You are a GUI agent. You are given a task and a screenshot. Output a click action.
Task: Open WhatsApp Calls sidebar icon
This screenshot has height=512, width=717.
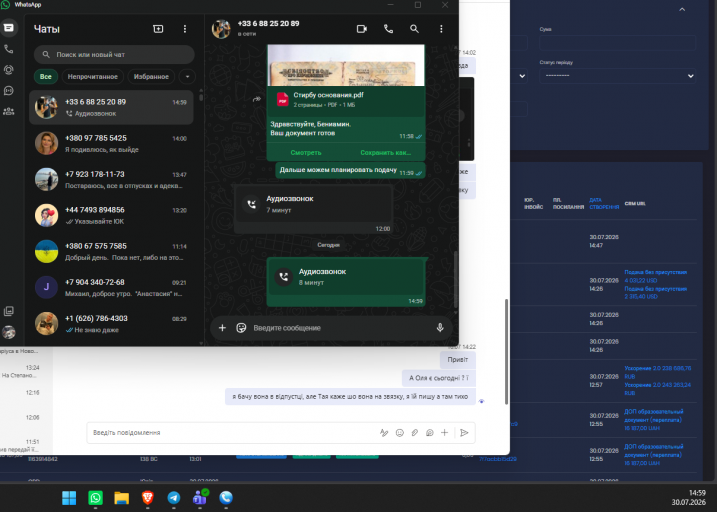tap(9, 49)
